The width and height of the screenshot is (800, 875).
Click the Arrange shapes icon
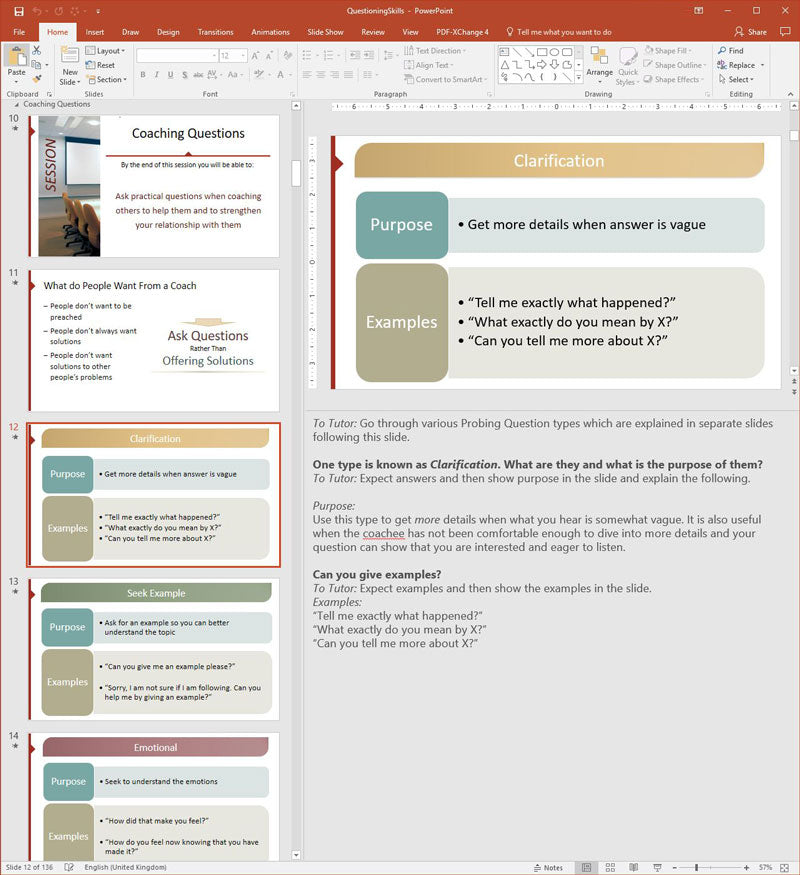(x=599, y=56)
